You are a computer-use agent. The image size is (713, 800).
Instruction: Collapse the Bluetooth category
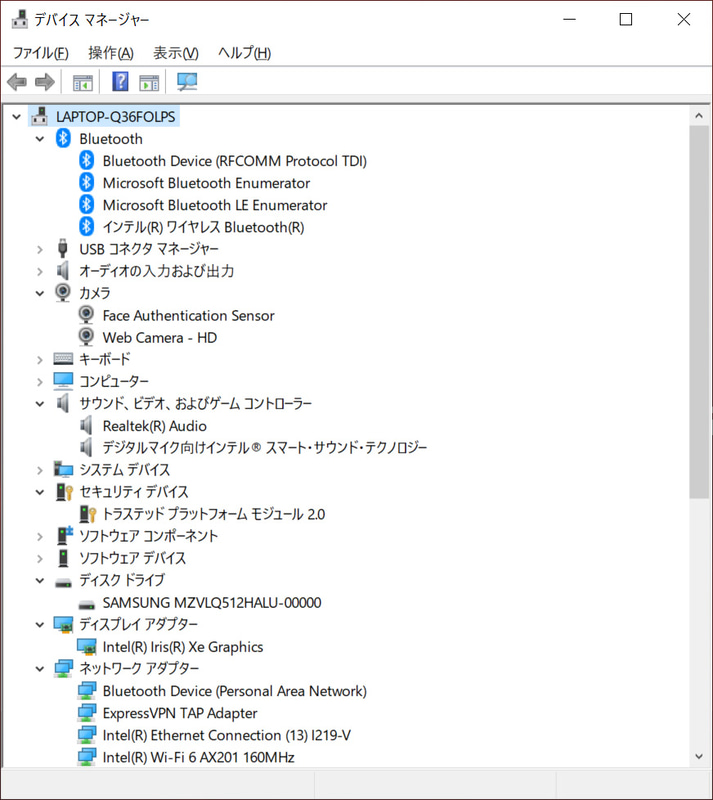tap(40, 139)
